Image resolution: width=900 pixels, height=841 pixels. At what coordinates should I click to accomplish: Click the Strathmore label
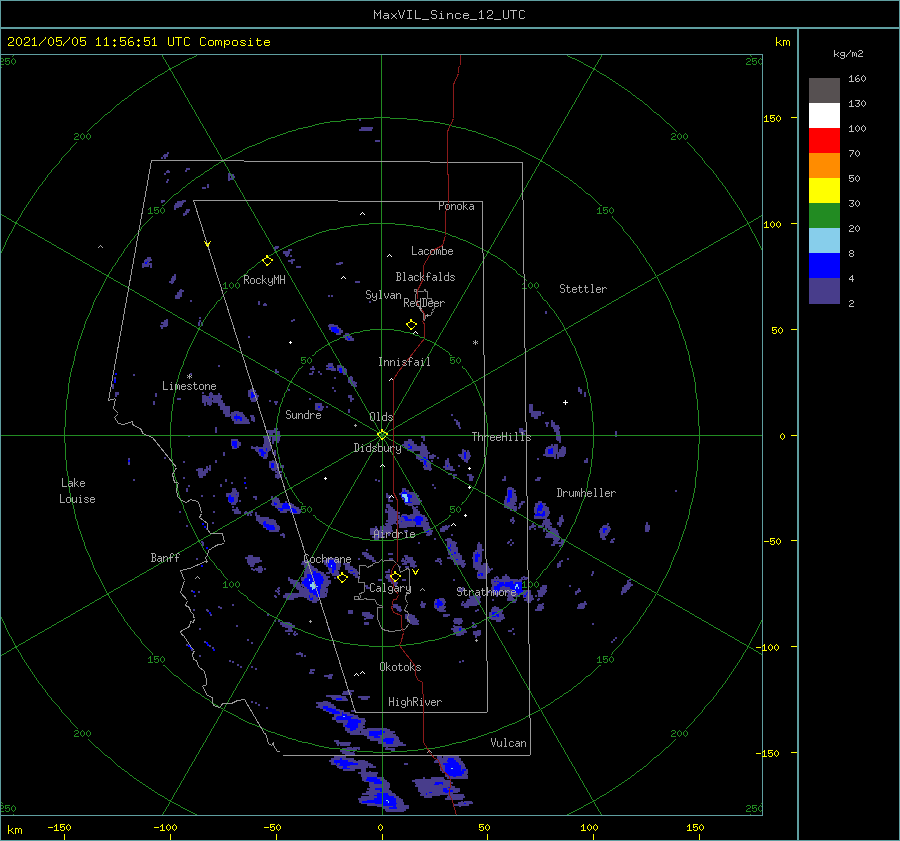pos(486,592)
